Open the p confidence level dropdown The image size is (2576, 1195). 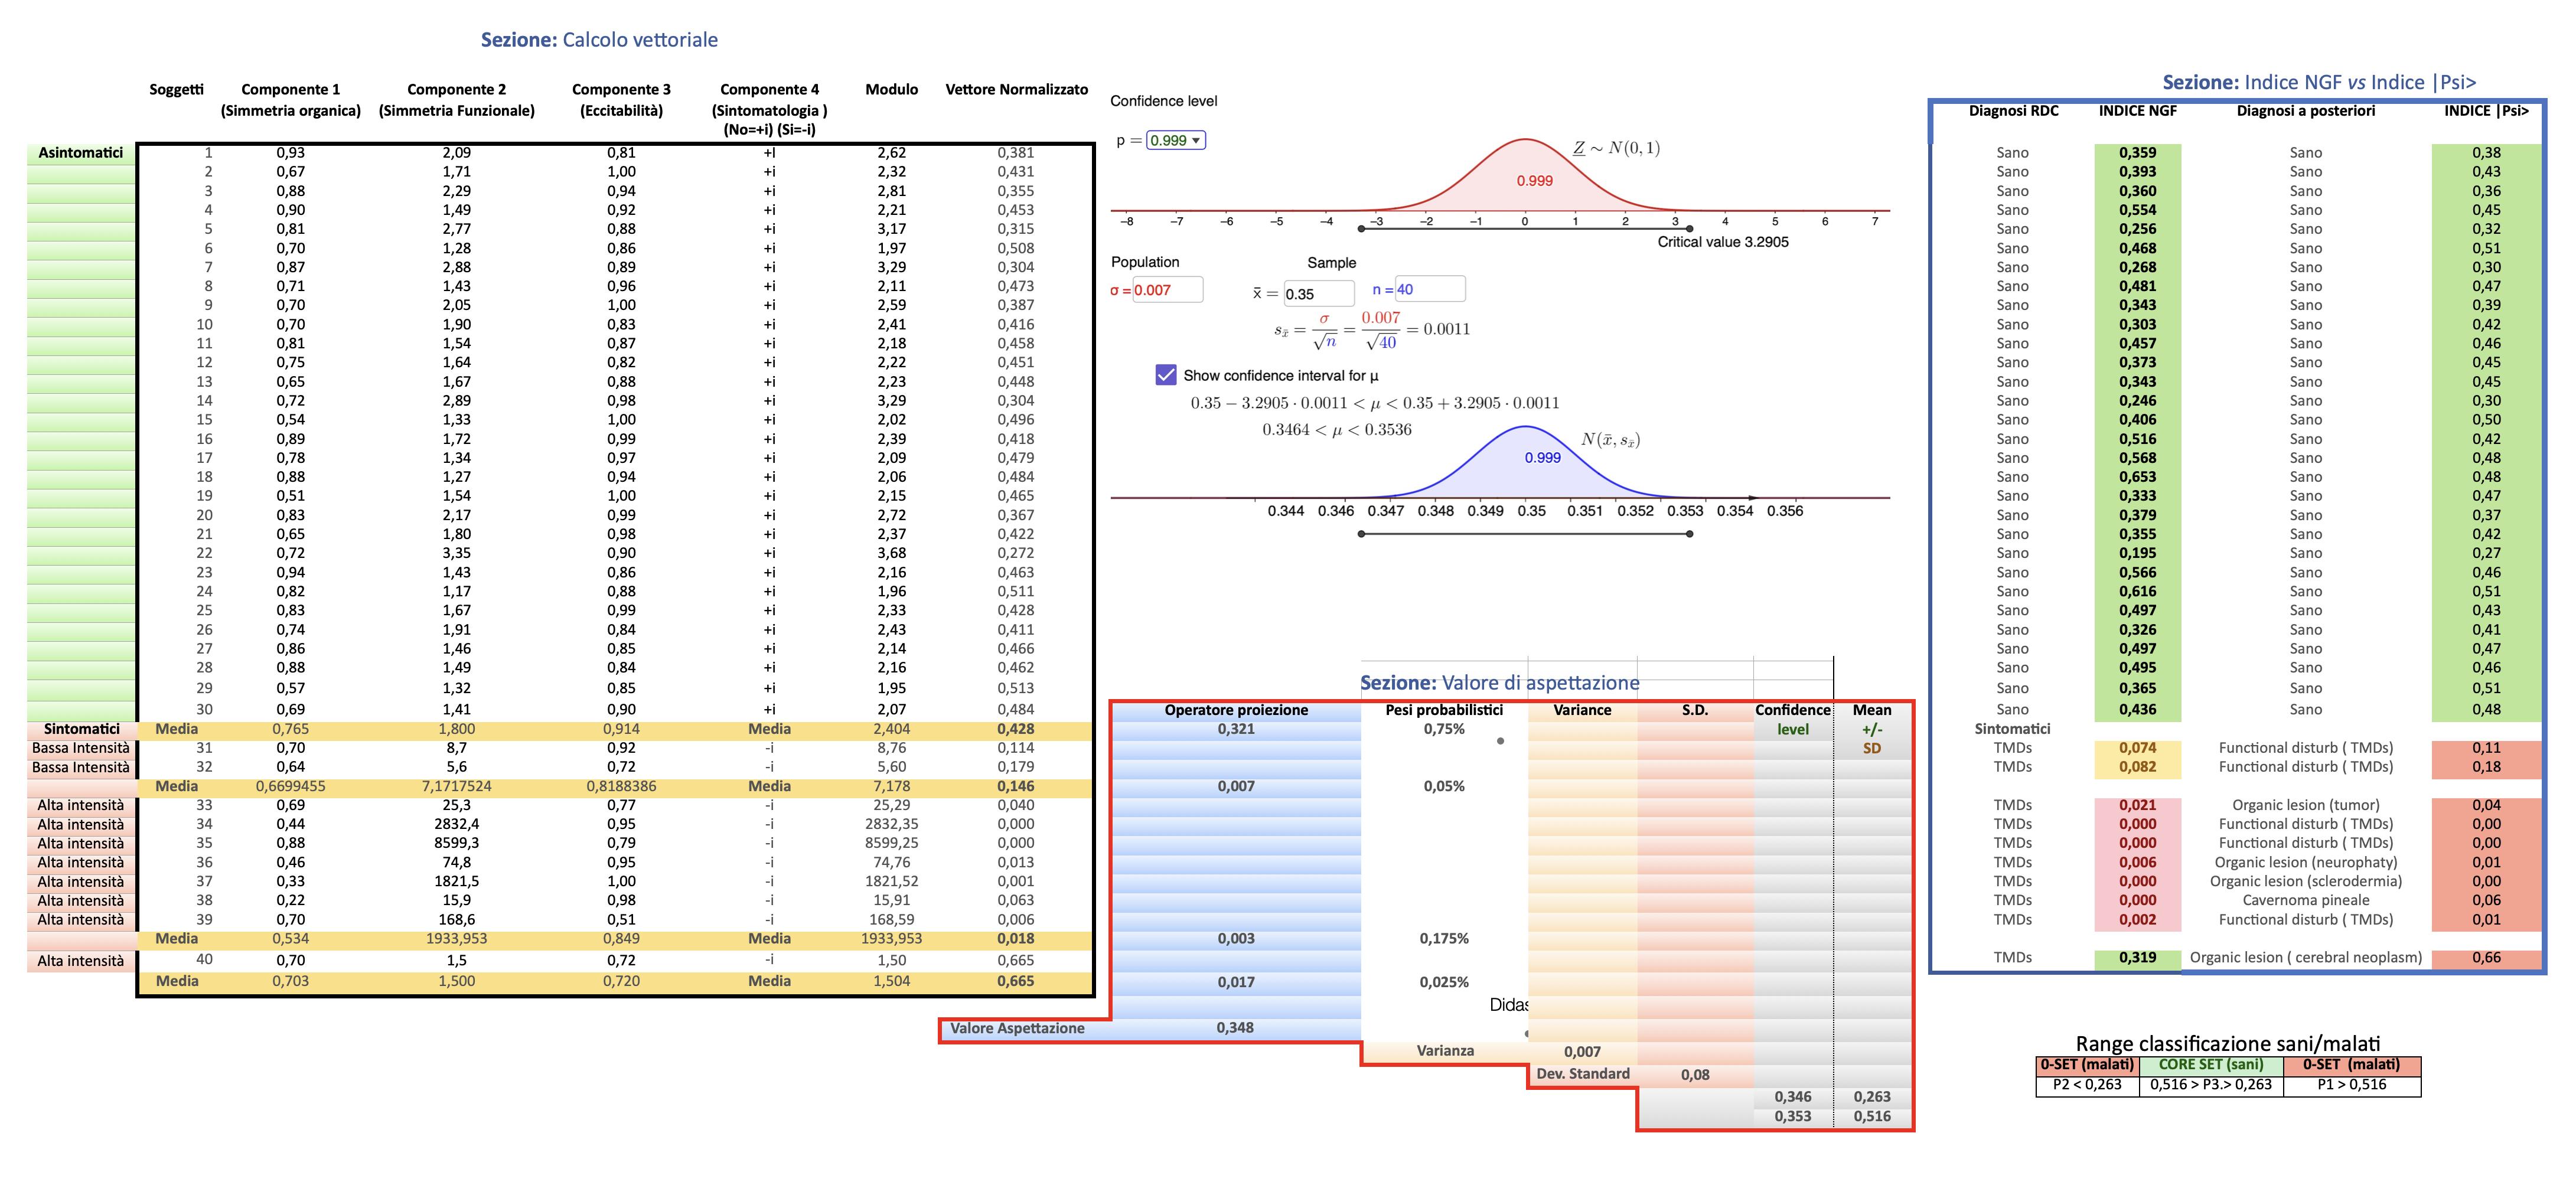tap(1176, 140)
